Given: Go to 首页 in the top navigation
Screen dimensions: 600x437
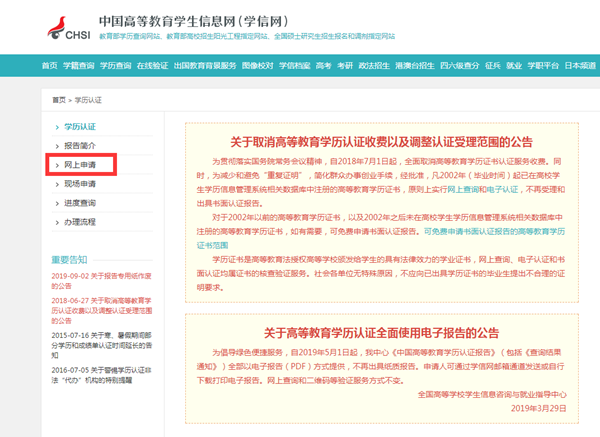Looking at the screenshot, I should tap(50, 66).
